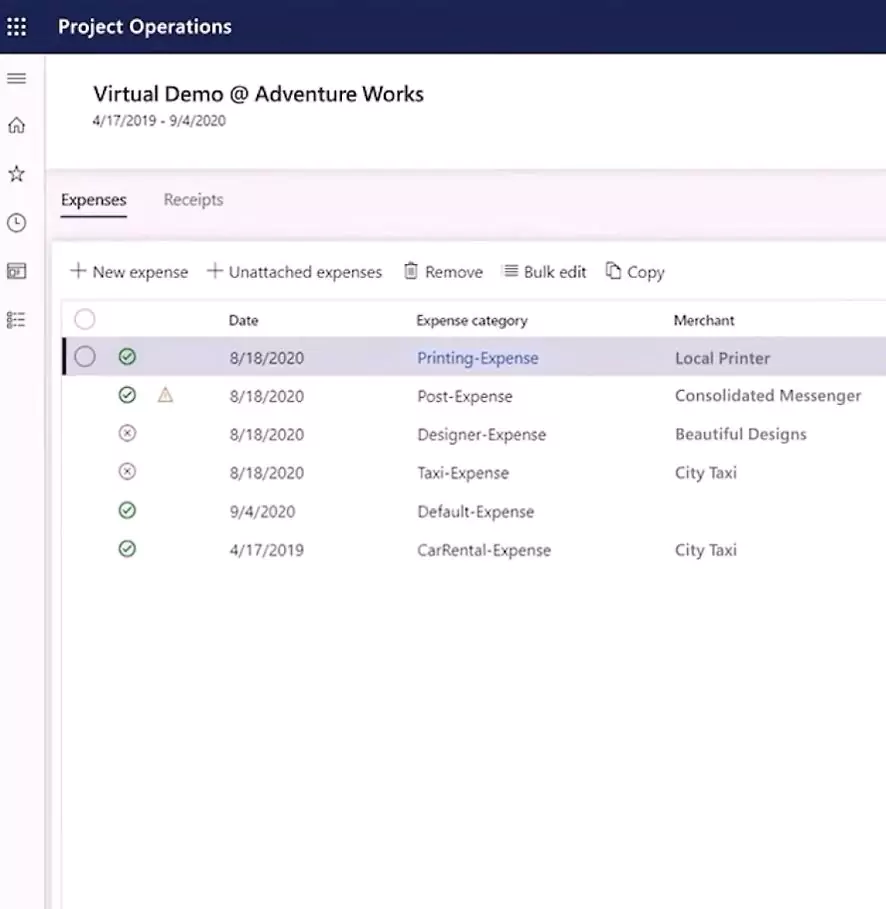The height and width of the screenshot is (909, 886).
Task: Toggle the select-all rows circle in header
Action: 85,320
